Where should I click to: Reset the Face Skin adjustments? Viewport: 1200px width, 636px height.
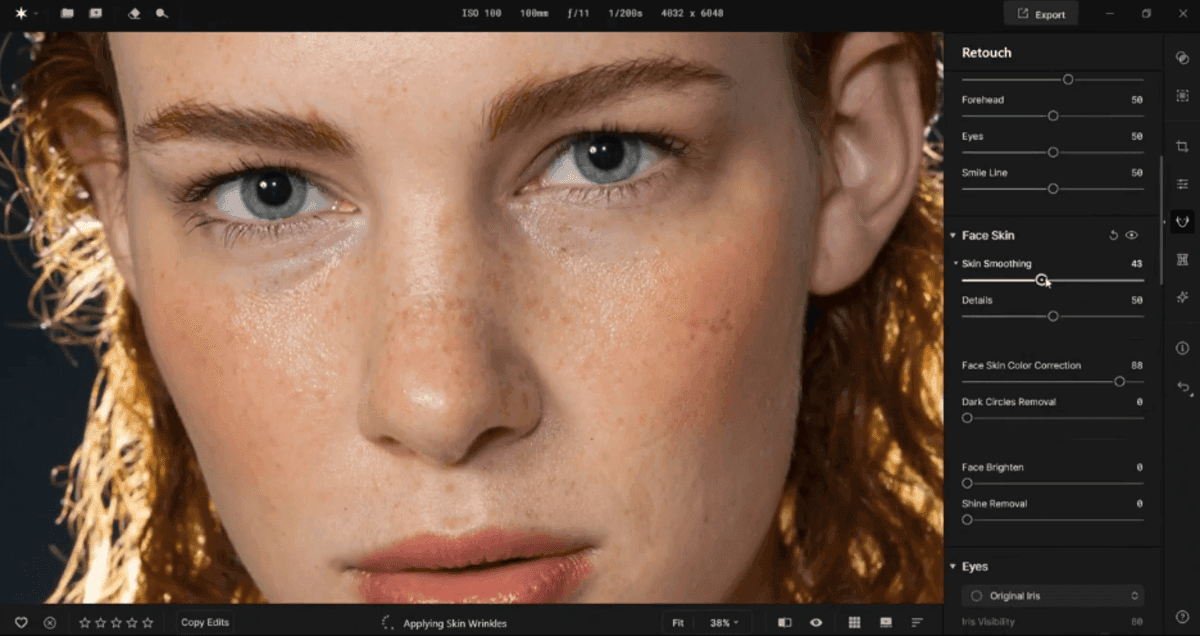pos(1113,235)
